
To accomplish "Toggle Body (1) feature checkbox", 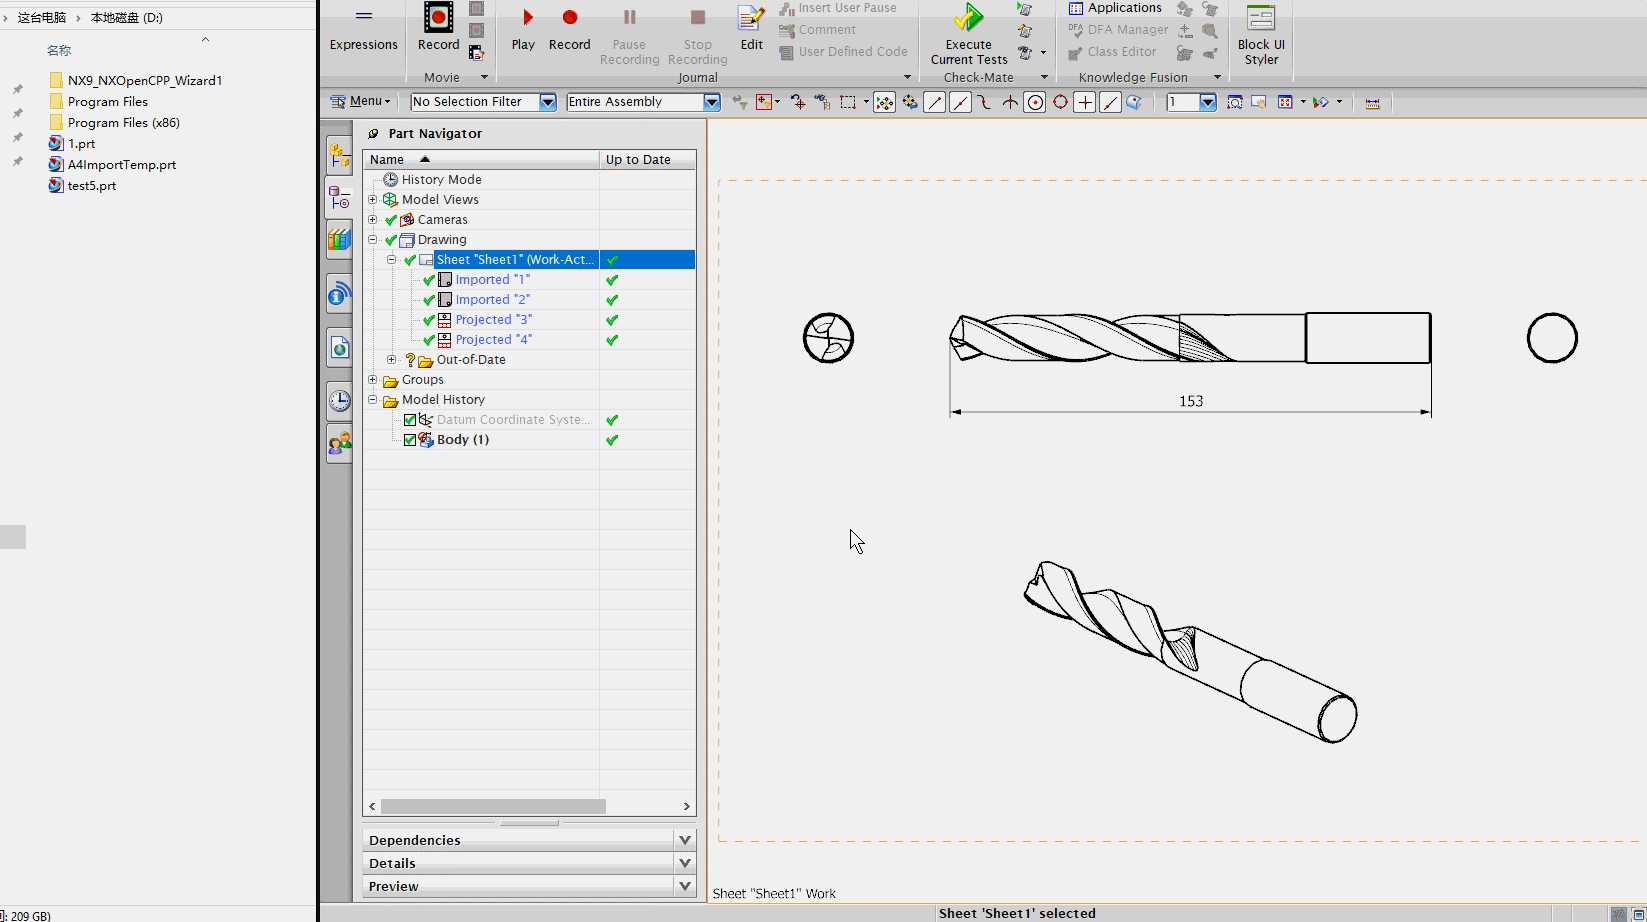I will tap(410, 440).
